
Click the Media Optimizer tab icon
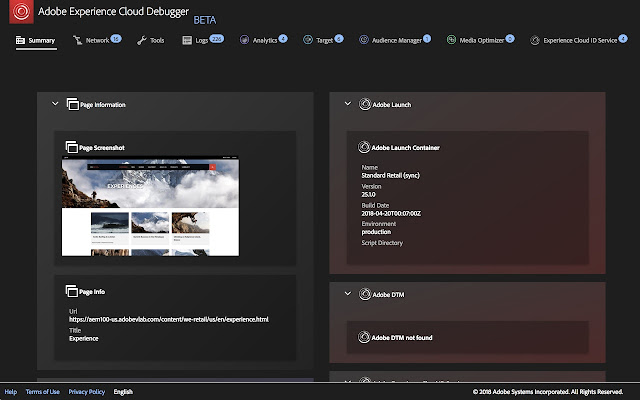tap(451, 40)
